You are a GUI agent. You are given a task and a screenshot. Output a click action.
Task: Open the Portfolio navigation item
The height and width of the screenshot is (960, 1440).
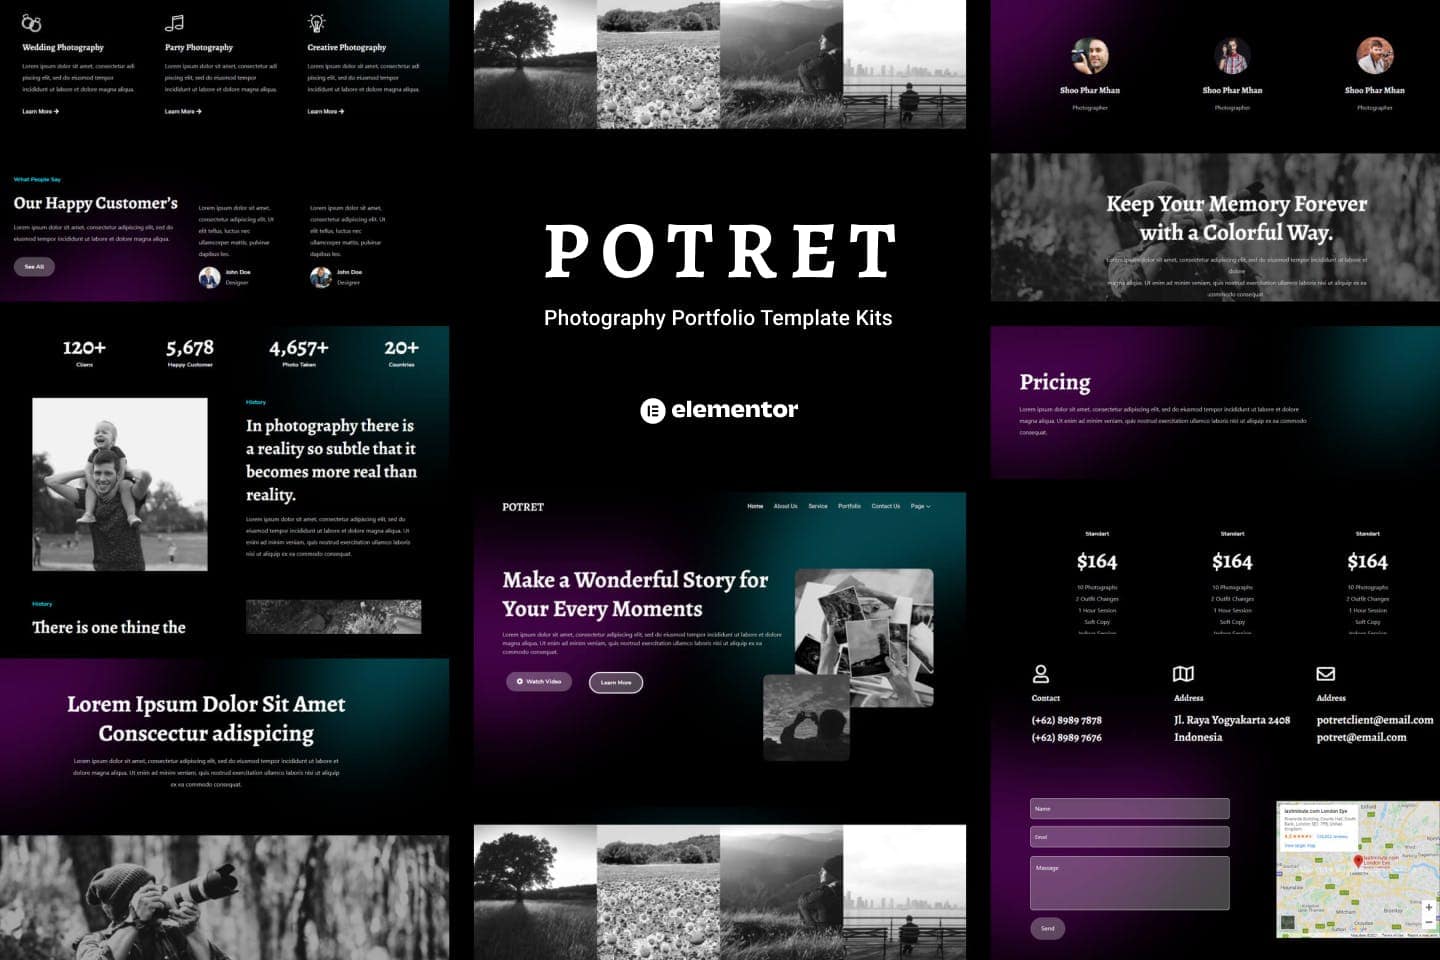pos(849,506)
